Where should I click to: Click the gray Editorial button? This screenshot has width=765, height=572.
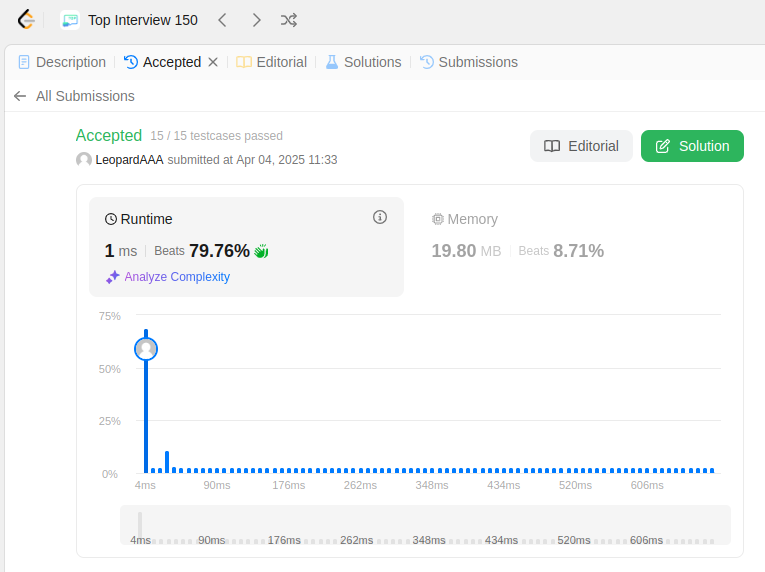click(x=581, y=146)
